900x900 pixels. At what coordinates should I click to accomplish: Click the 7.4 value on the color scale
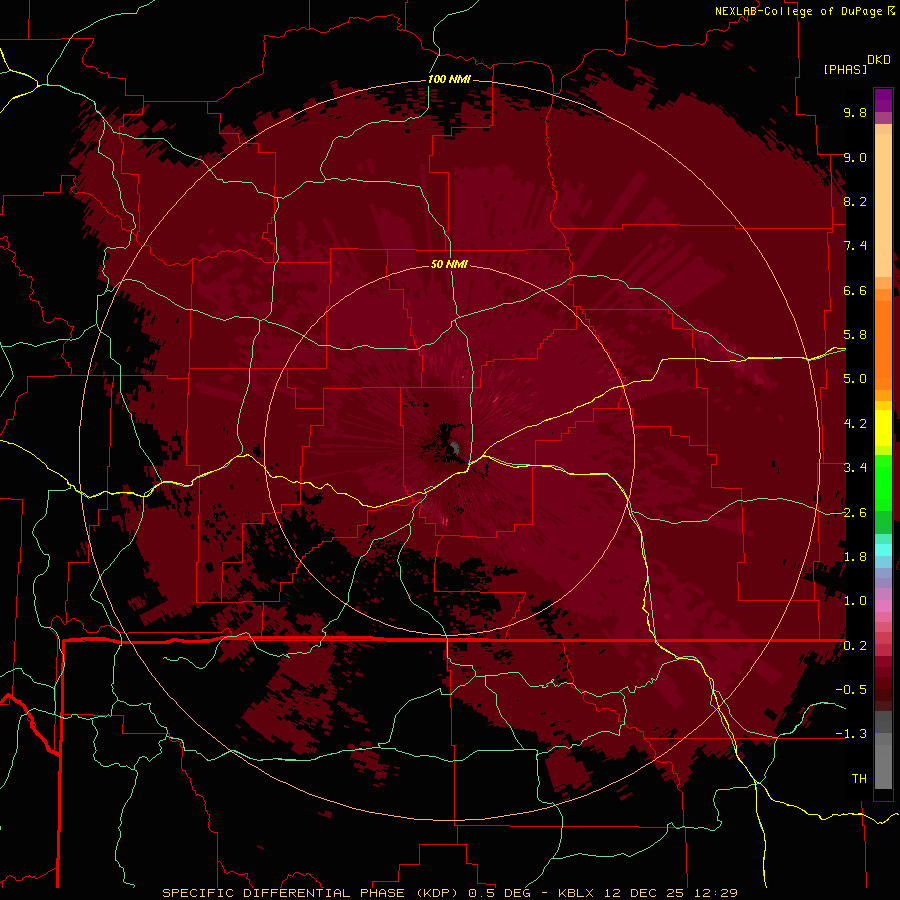point(855,246)
